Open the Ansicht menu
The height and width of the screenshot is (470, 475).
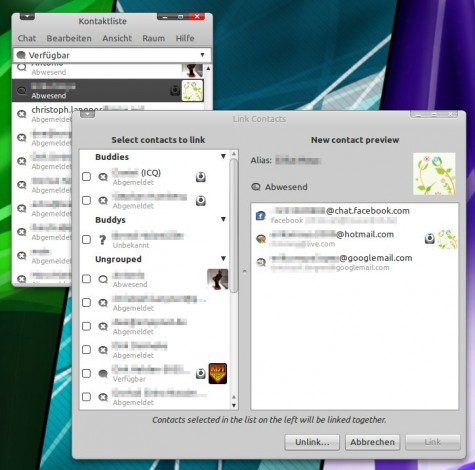(x=117, y=38)
